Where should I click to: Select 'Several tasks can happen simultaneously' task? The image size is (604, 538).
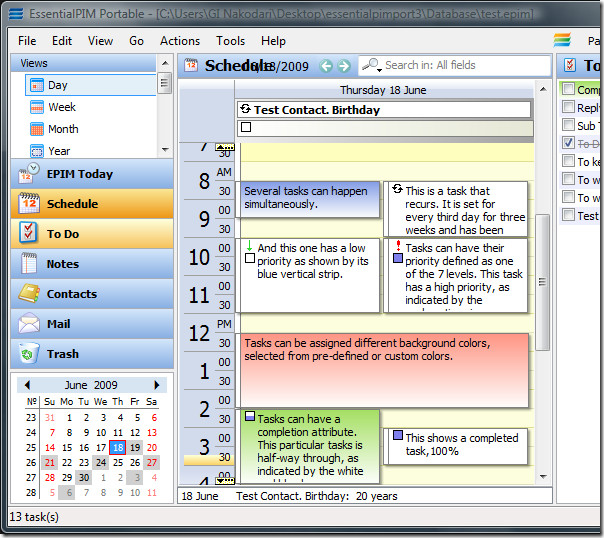[308, 199]
